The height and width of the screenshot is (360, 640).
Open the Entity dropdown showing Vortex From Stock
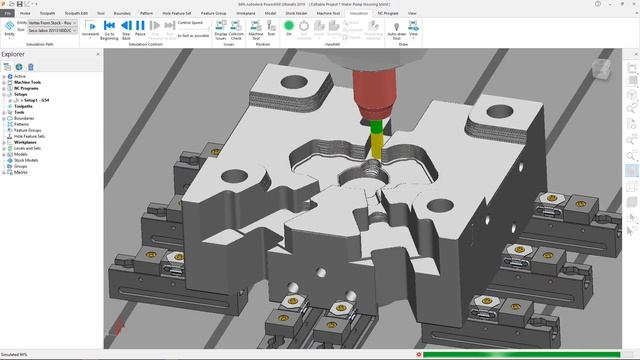coord(52,23)
